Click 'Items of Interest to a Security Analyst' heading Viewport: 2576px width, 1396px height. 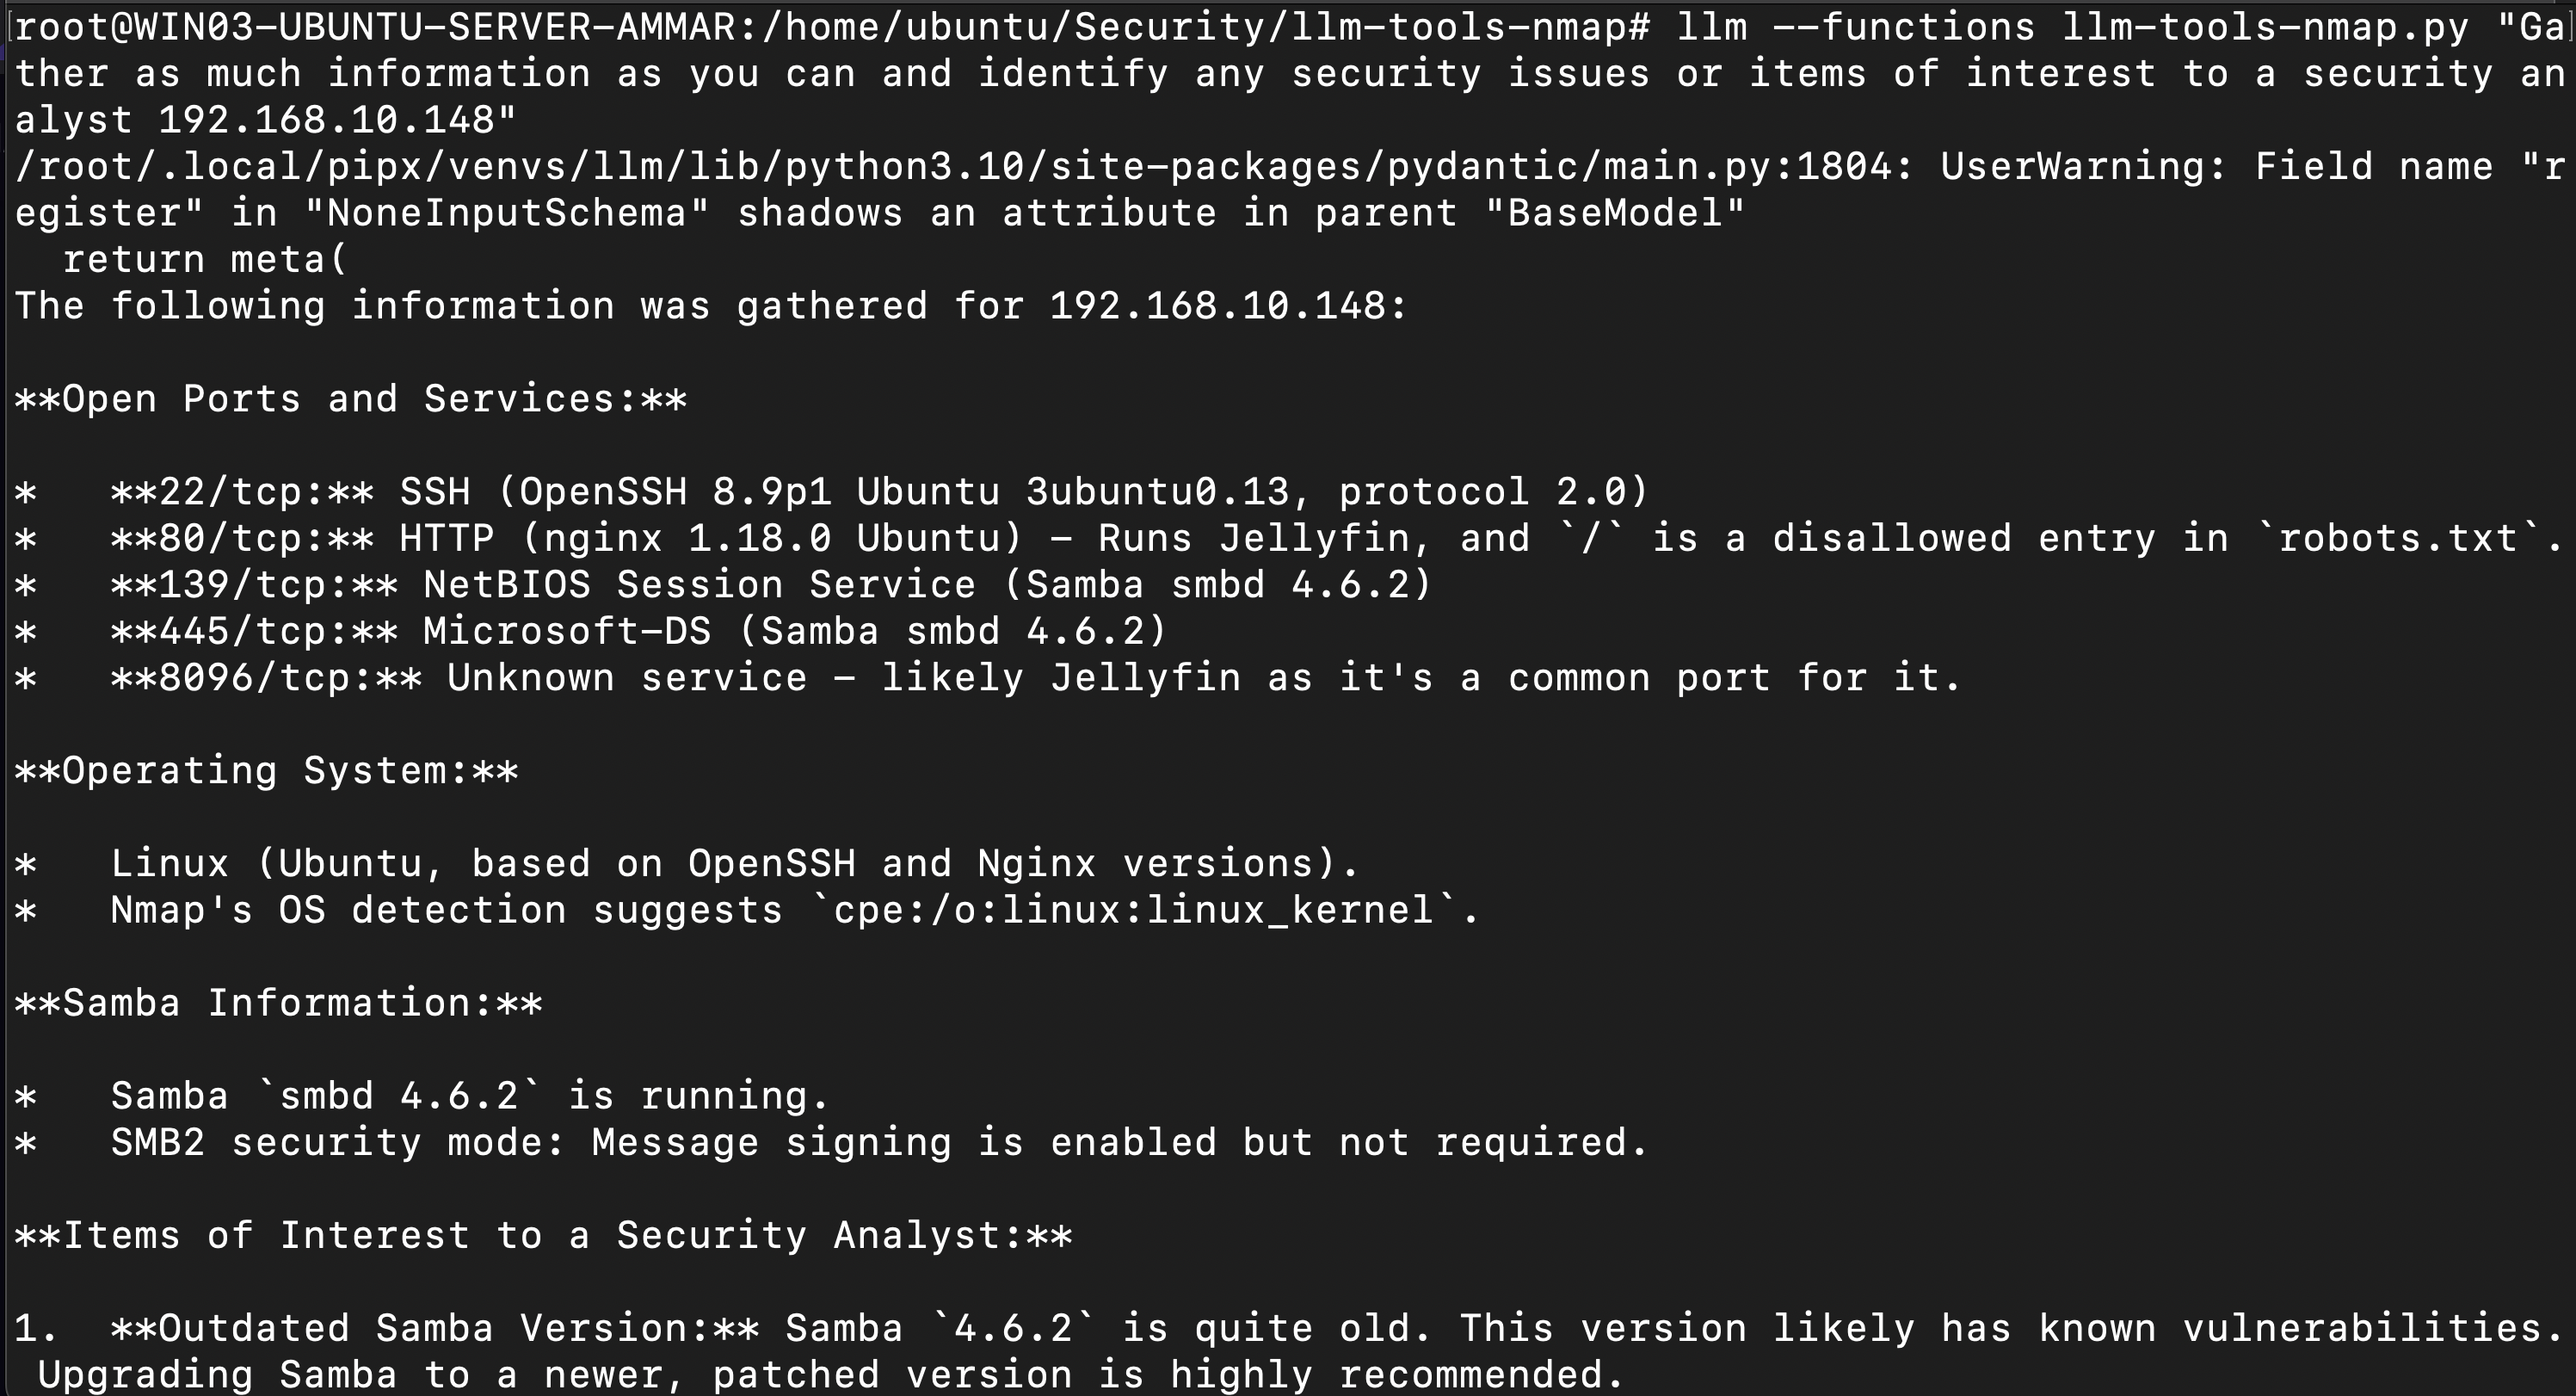tap(544, 1235)
